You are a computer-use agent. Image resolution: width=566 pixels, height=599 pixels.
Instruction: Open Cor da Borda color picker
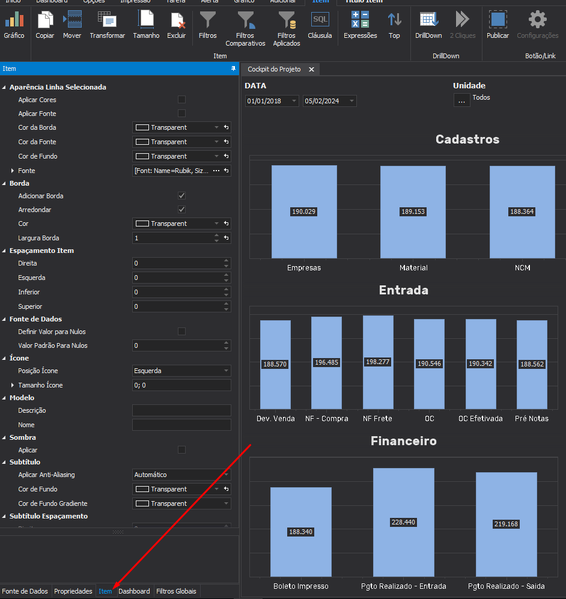181,128
